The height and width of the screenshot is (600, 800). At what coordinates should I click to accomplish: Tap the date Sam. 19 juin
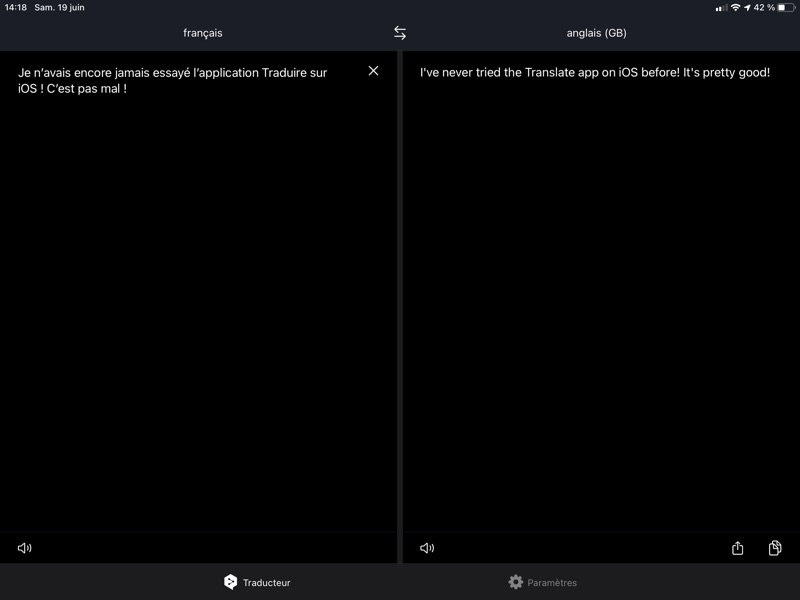coord(59,7)
